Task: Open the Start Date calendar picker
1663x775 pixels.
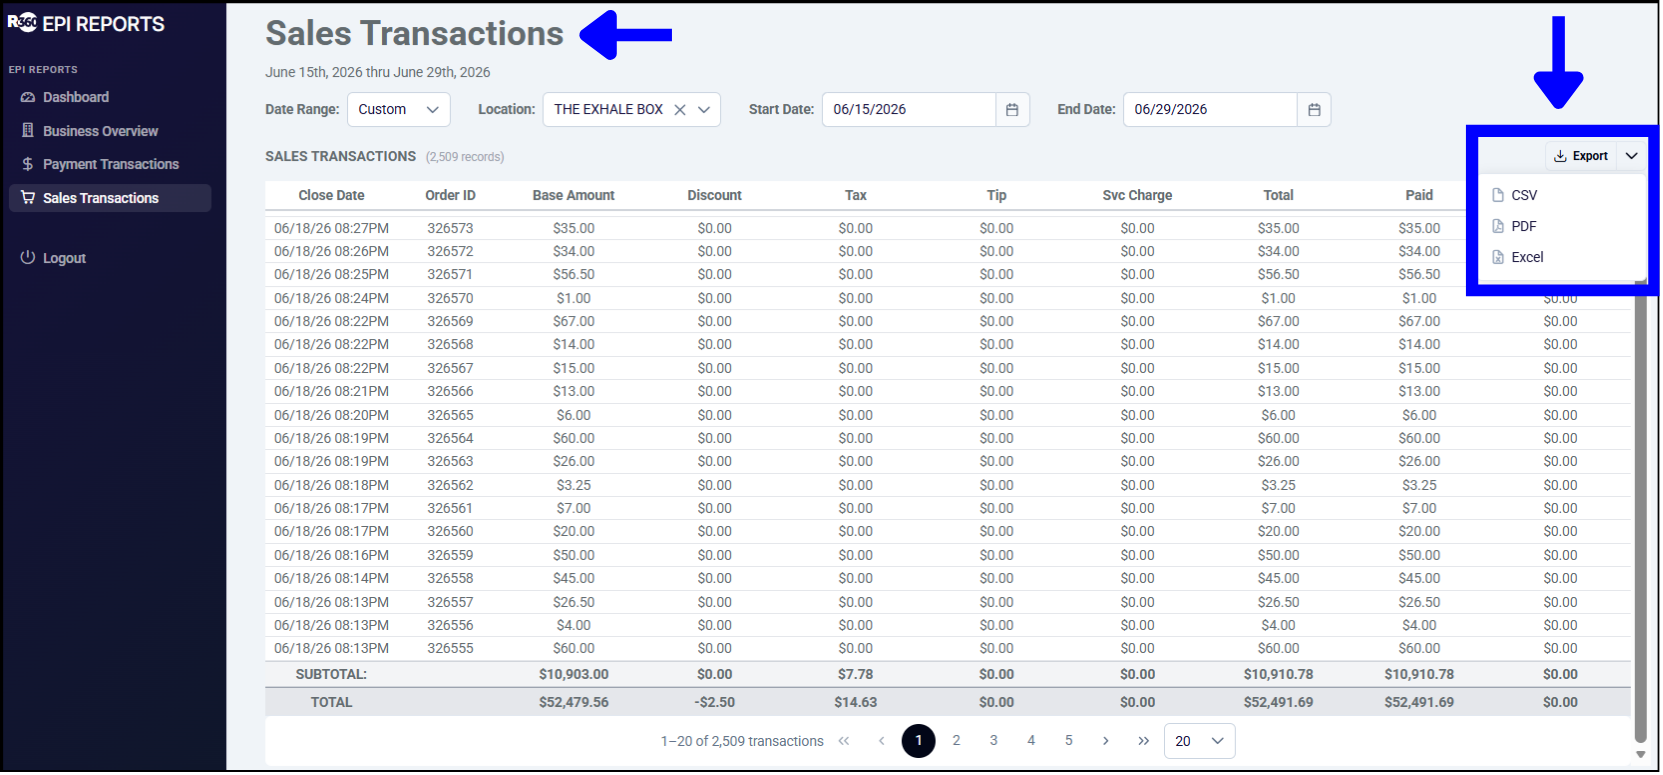Action: click(x=1012, y=110)
